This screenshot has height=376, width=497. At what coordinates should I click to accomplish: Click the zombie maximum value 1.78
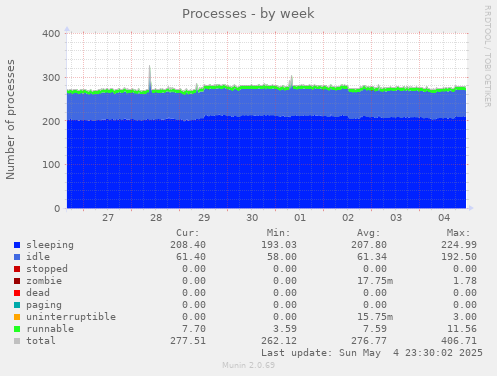(x=465, y=281)
